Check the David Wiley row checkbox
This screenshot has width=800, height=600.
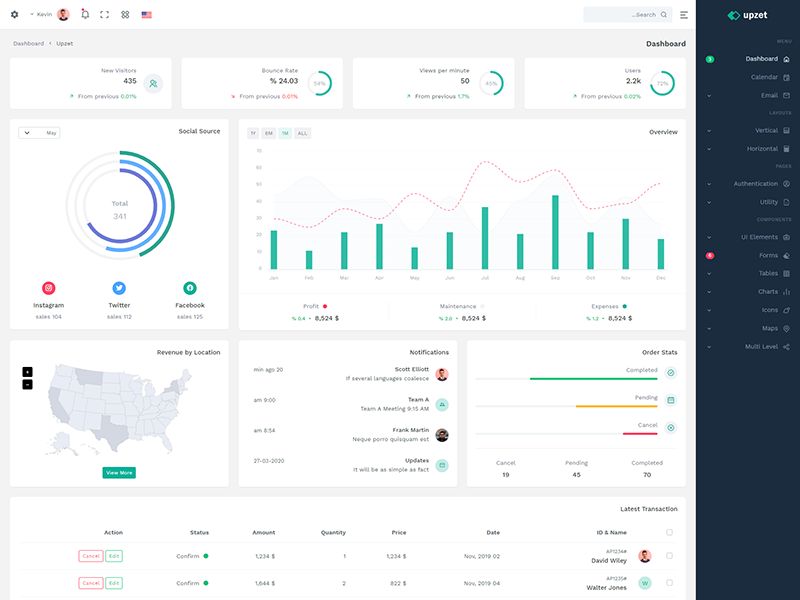670,556
